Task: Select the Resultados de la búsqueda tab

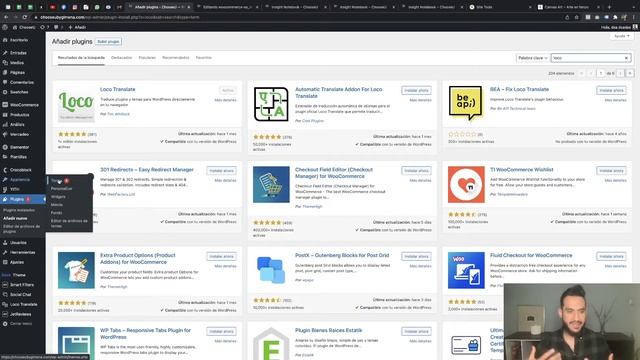Action: pos(81,58)
